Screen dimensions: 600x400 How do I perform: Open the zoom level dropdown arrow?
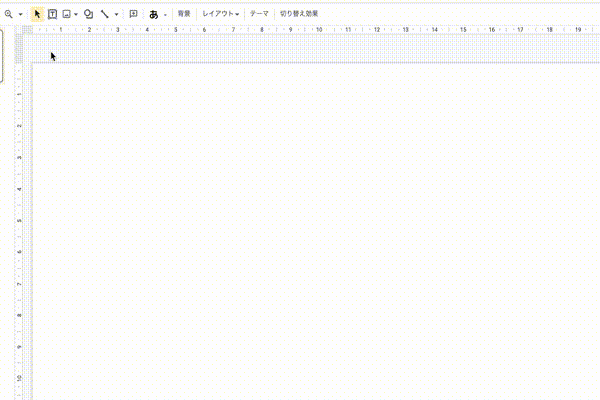click(x=21, y=15)
